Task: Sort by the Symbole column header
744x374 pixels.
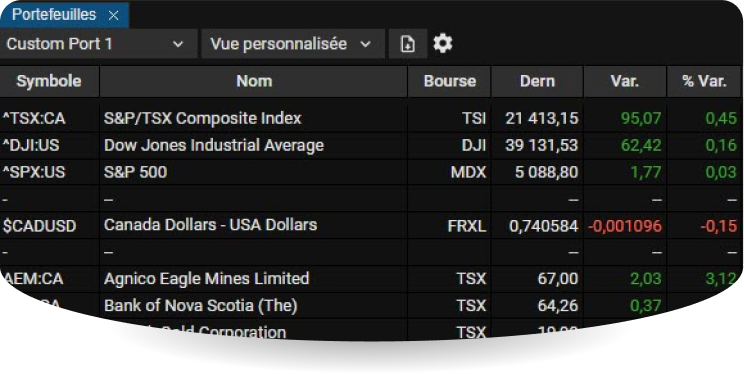Action: (x=49, y=81)
